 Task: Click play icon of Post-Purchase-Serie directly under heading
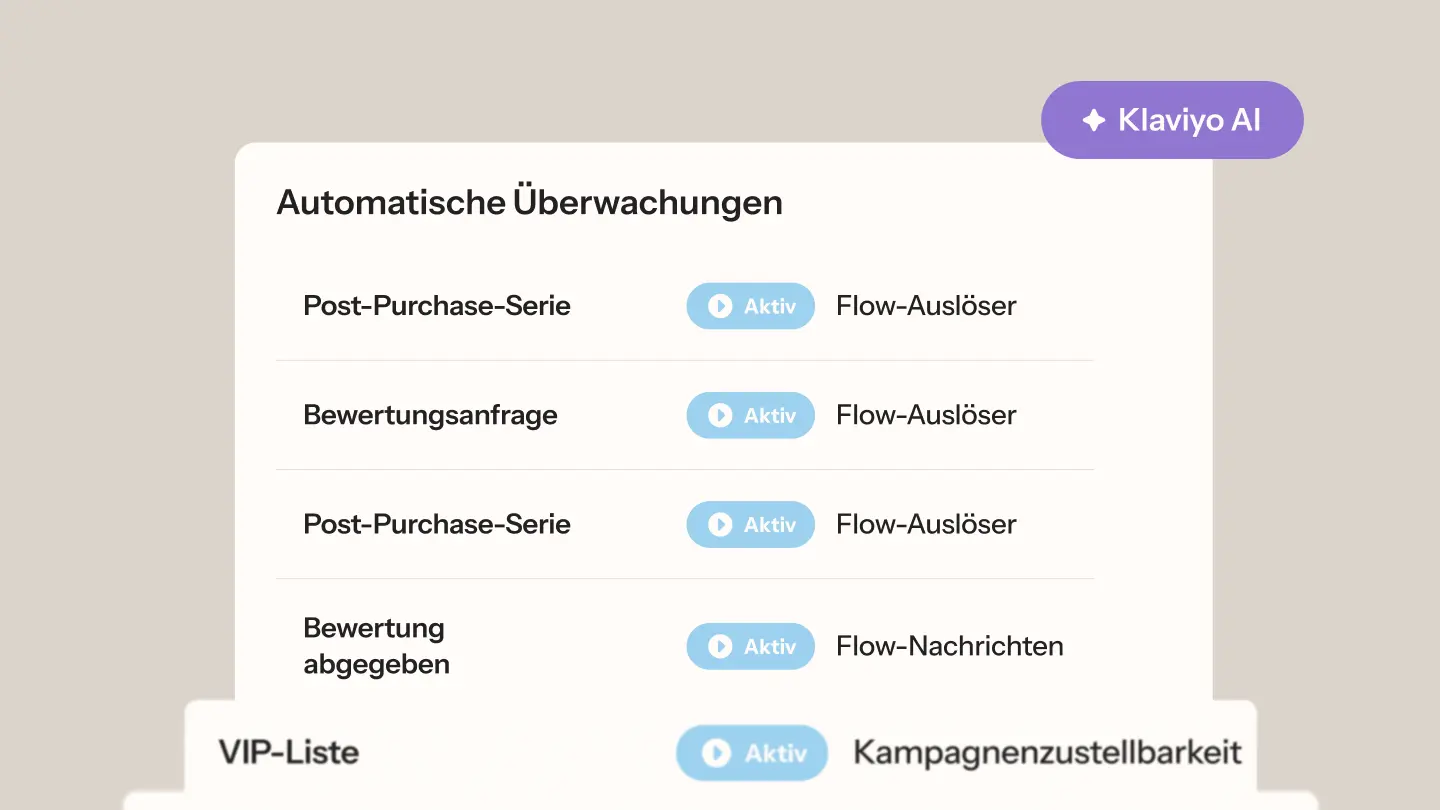click(x=720, y=306)
